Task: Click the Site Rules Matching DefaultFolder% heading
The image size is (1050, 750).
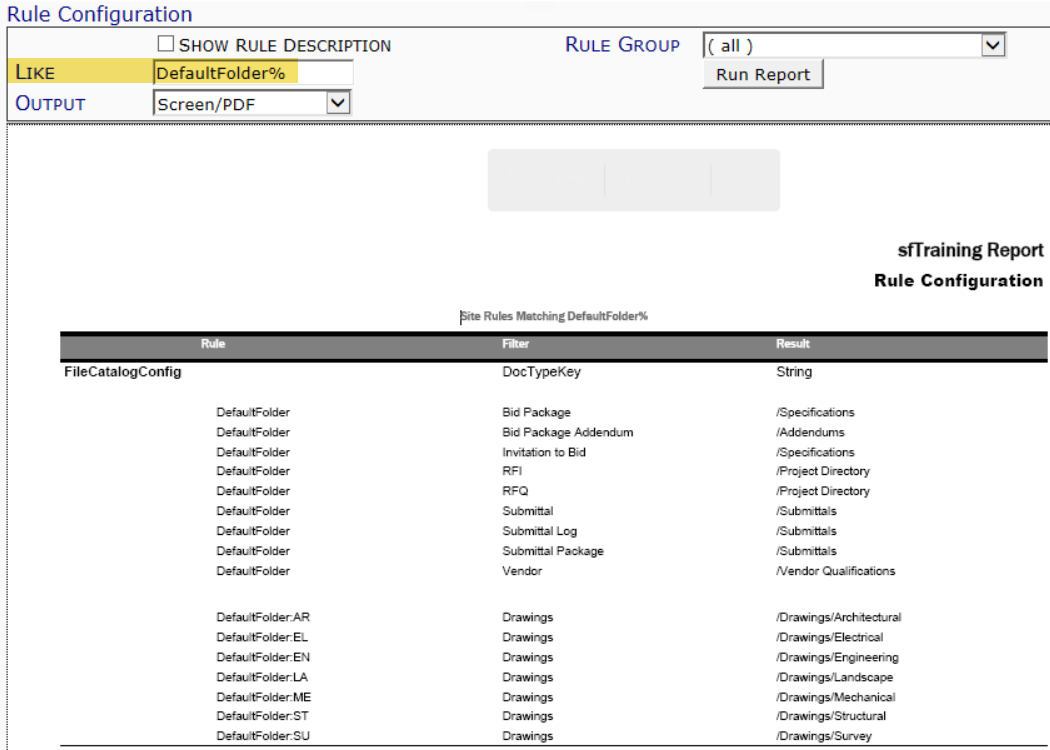Action: tap(554, 316)
